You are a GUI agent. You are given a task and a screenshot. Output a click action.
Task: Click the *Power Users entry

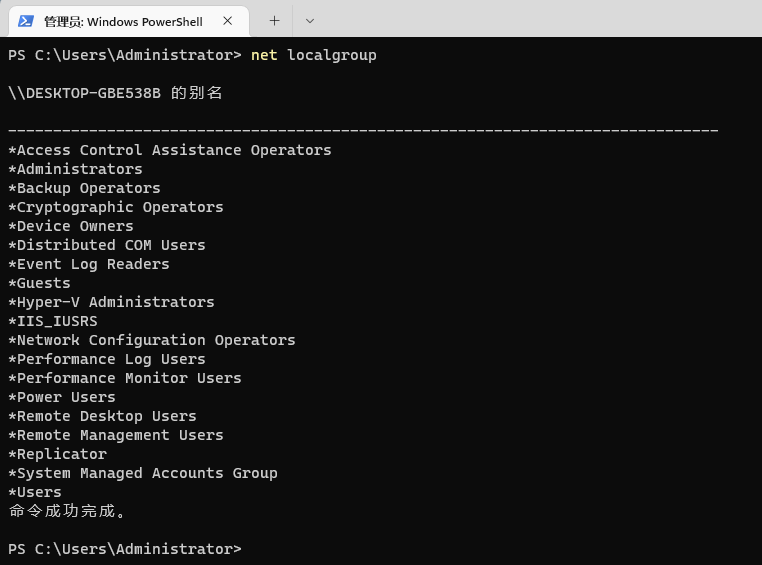[62, 397]
